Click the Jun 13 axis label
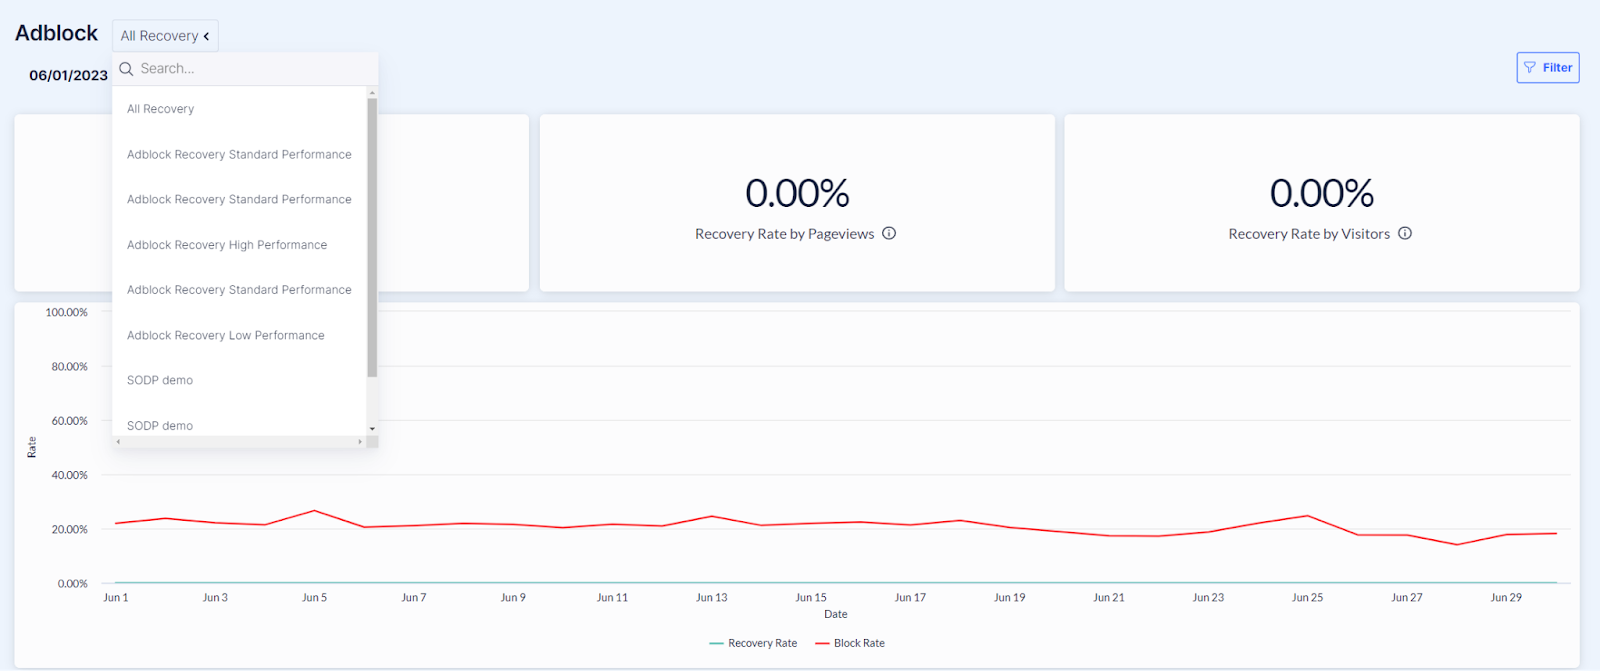1600x671 pixels. (x=712, y=597)
